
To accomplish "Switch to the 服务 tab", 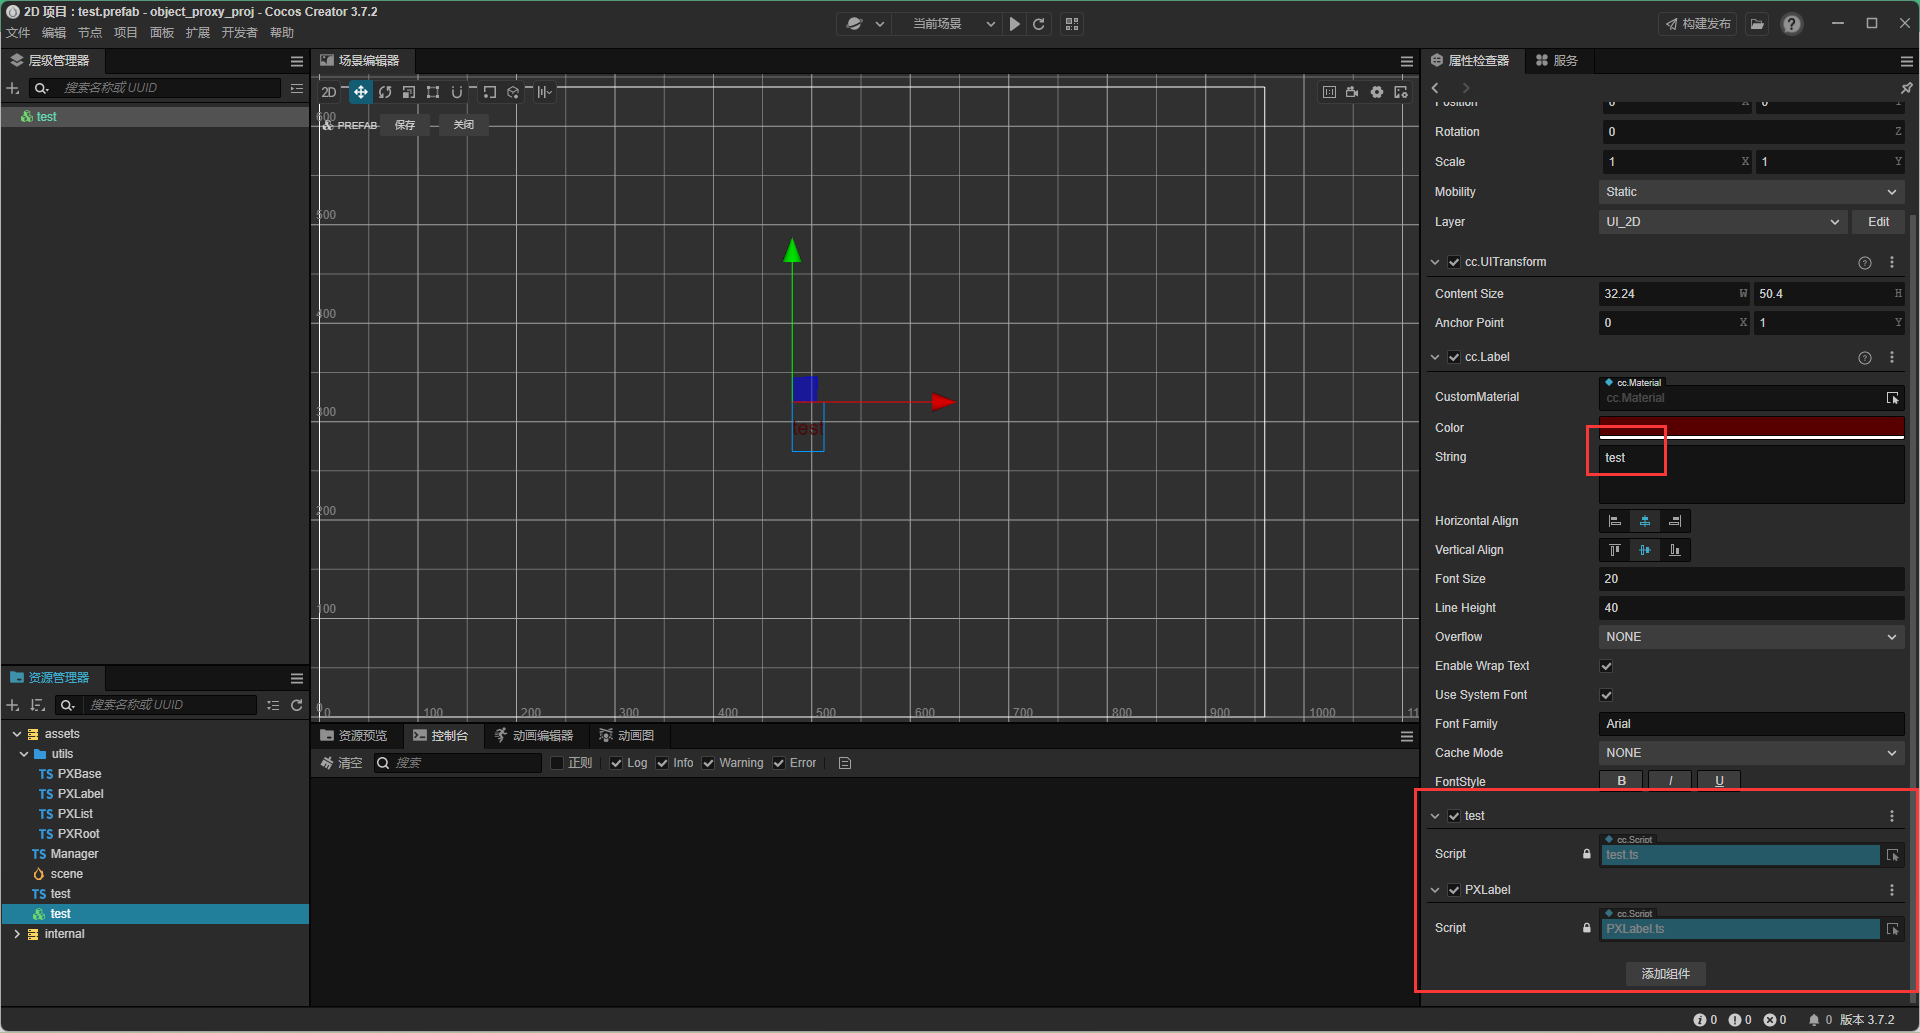I will 1557,61.
